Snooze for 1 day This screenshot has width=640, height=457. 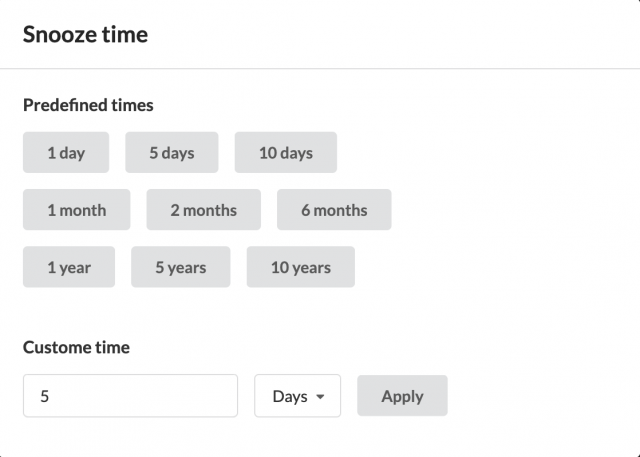pos(66,152)
